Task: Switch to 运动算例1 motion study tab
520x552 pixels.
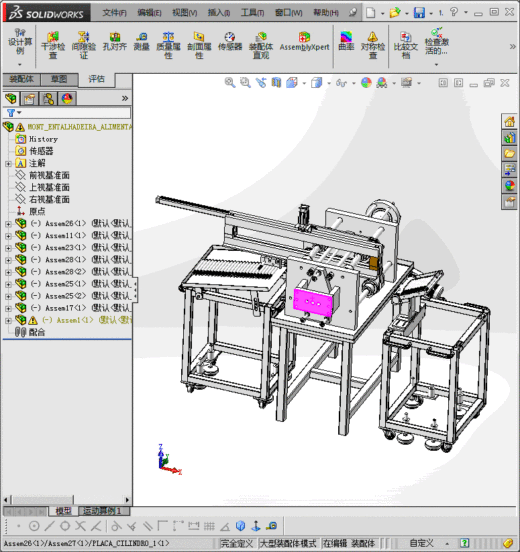Action: (104, 510)
